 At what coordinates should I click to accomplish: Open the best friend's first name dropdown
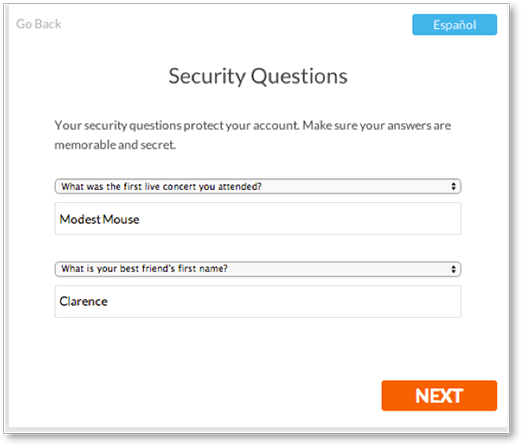point(258,269)
